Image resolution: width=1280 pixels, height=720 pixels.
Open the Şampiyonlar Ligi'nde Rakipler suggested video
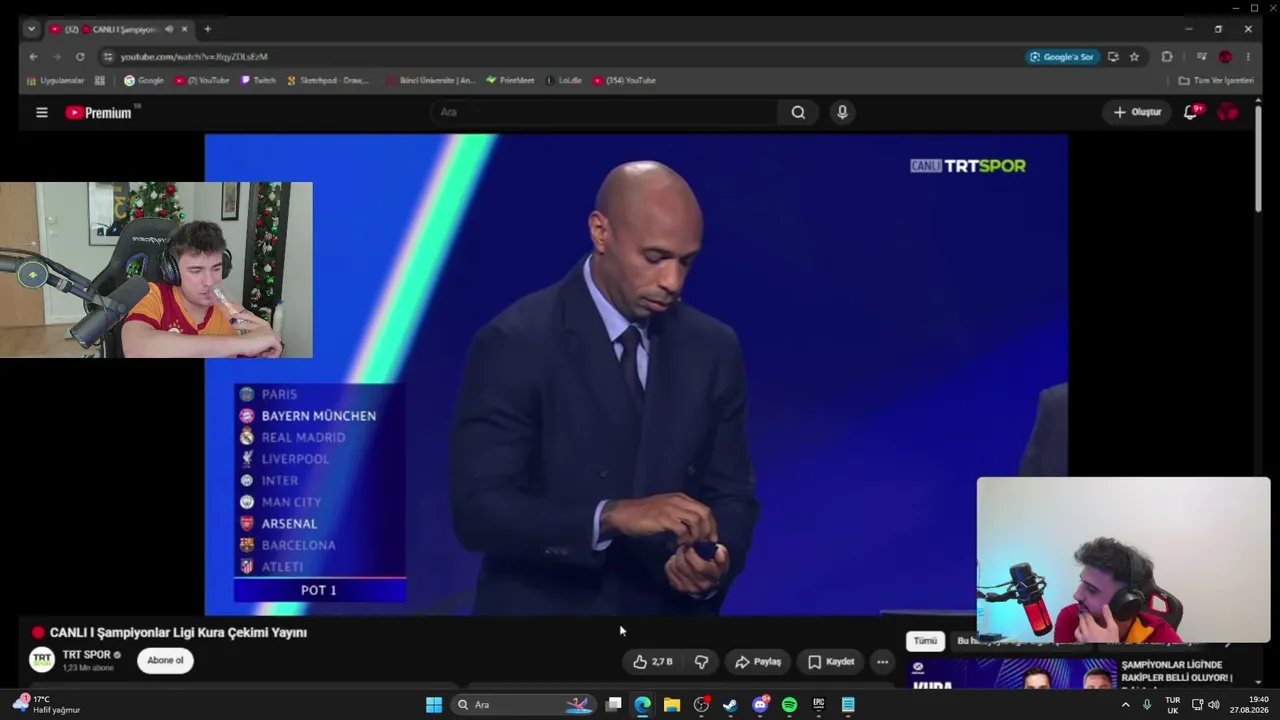[x=1176, y=671]
